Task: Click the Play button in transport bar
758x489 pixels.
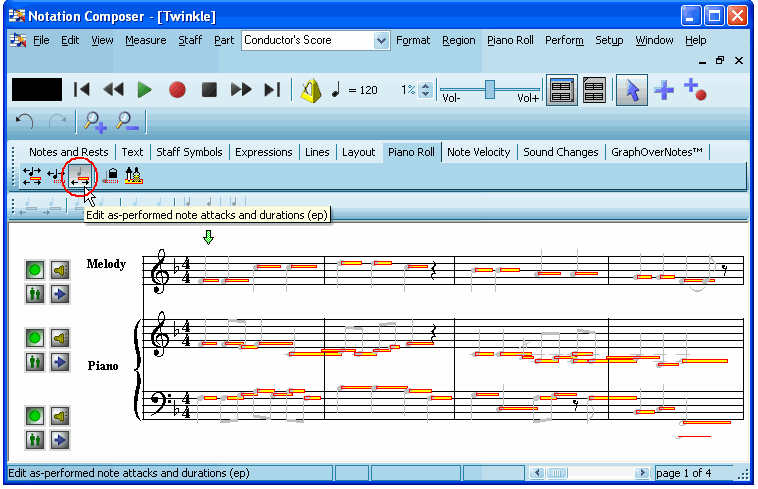Action: (145, 90)
